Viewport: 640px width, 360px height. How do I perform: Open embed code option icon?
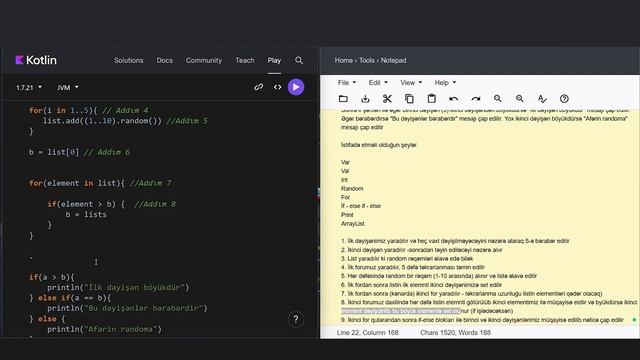click(x=278, y=87)
